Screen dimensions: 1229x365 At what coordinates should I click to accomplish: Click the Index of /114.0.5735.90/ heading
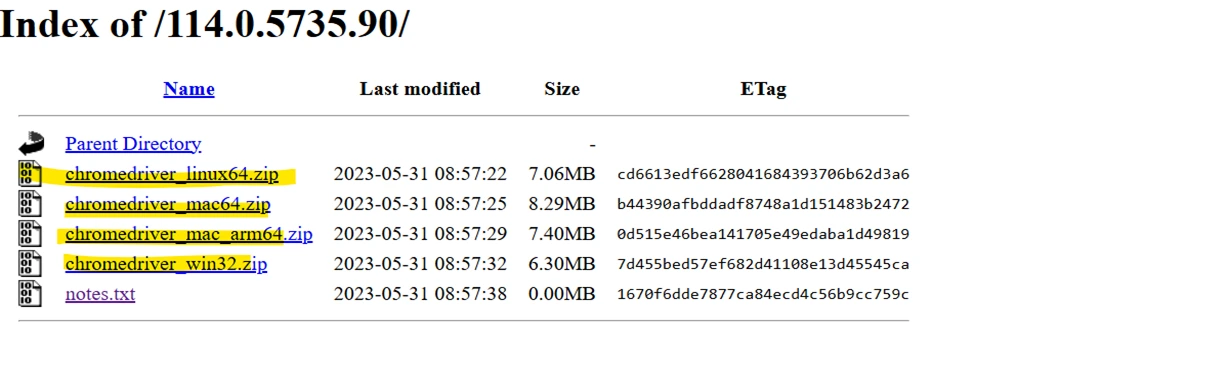click(204, 23)
